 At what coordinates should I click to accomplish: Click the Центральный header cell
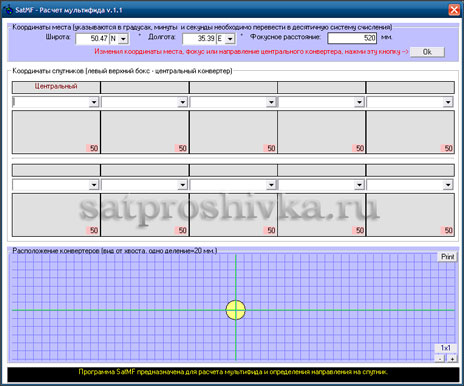[x=56, y=87]
